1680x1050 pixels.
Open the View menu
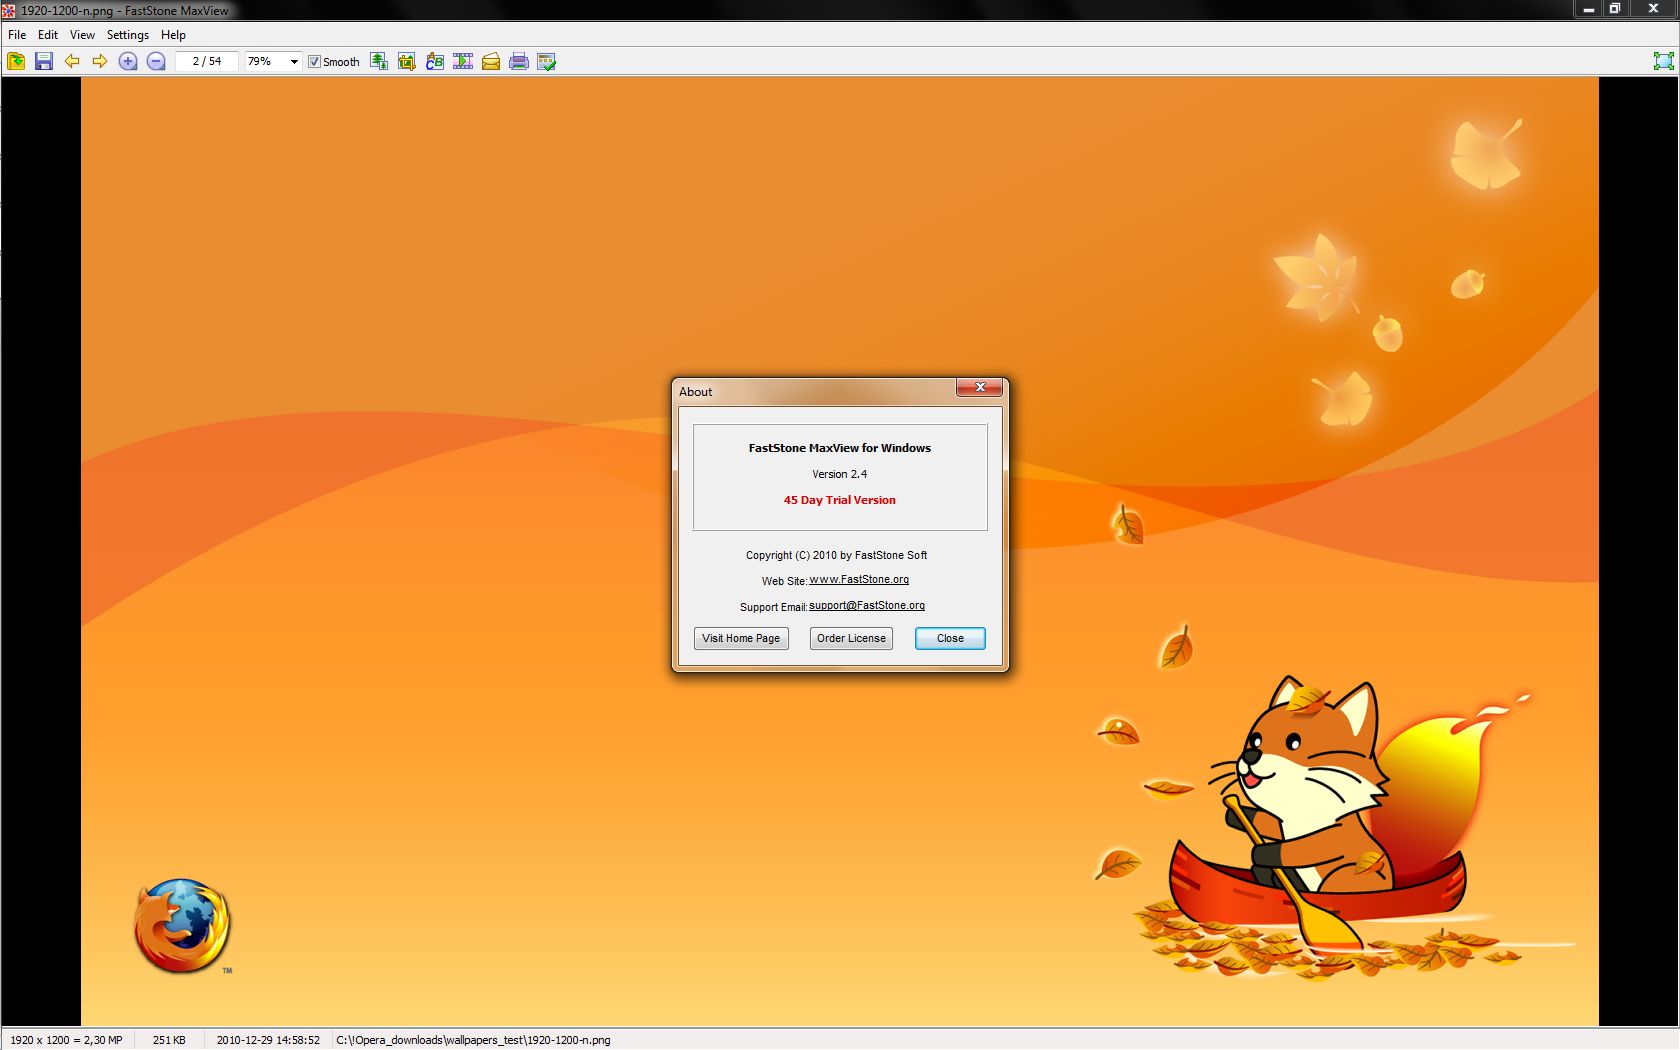click(82, 35)
